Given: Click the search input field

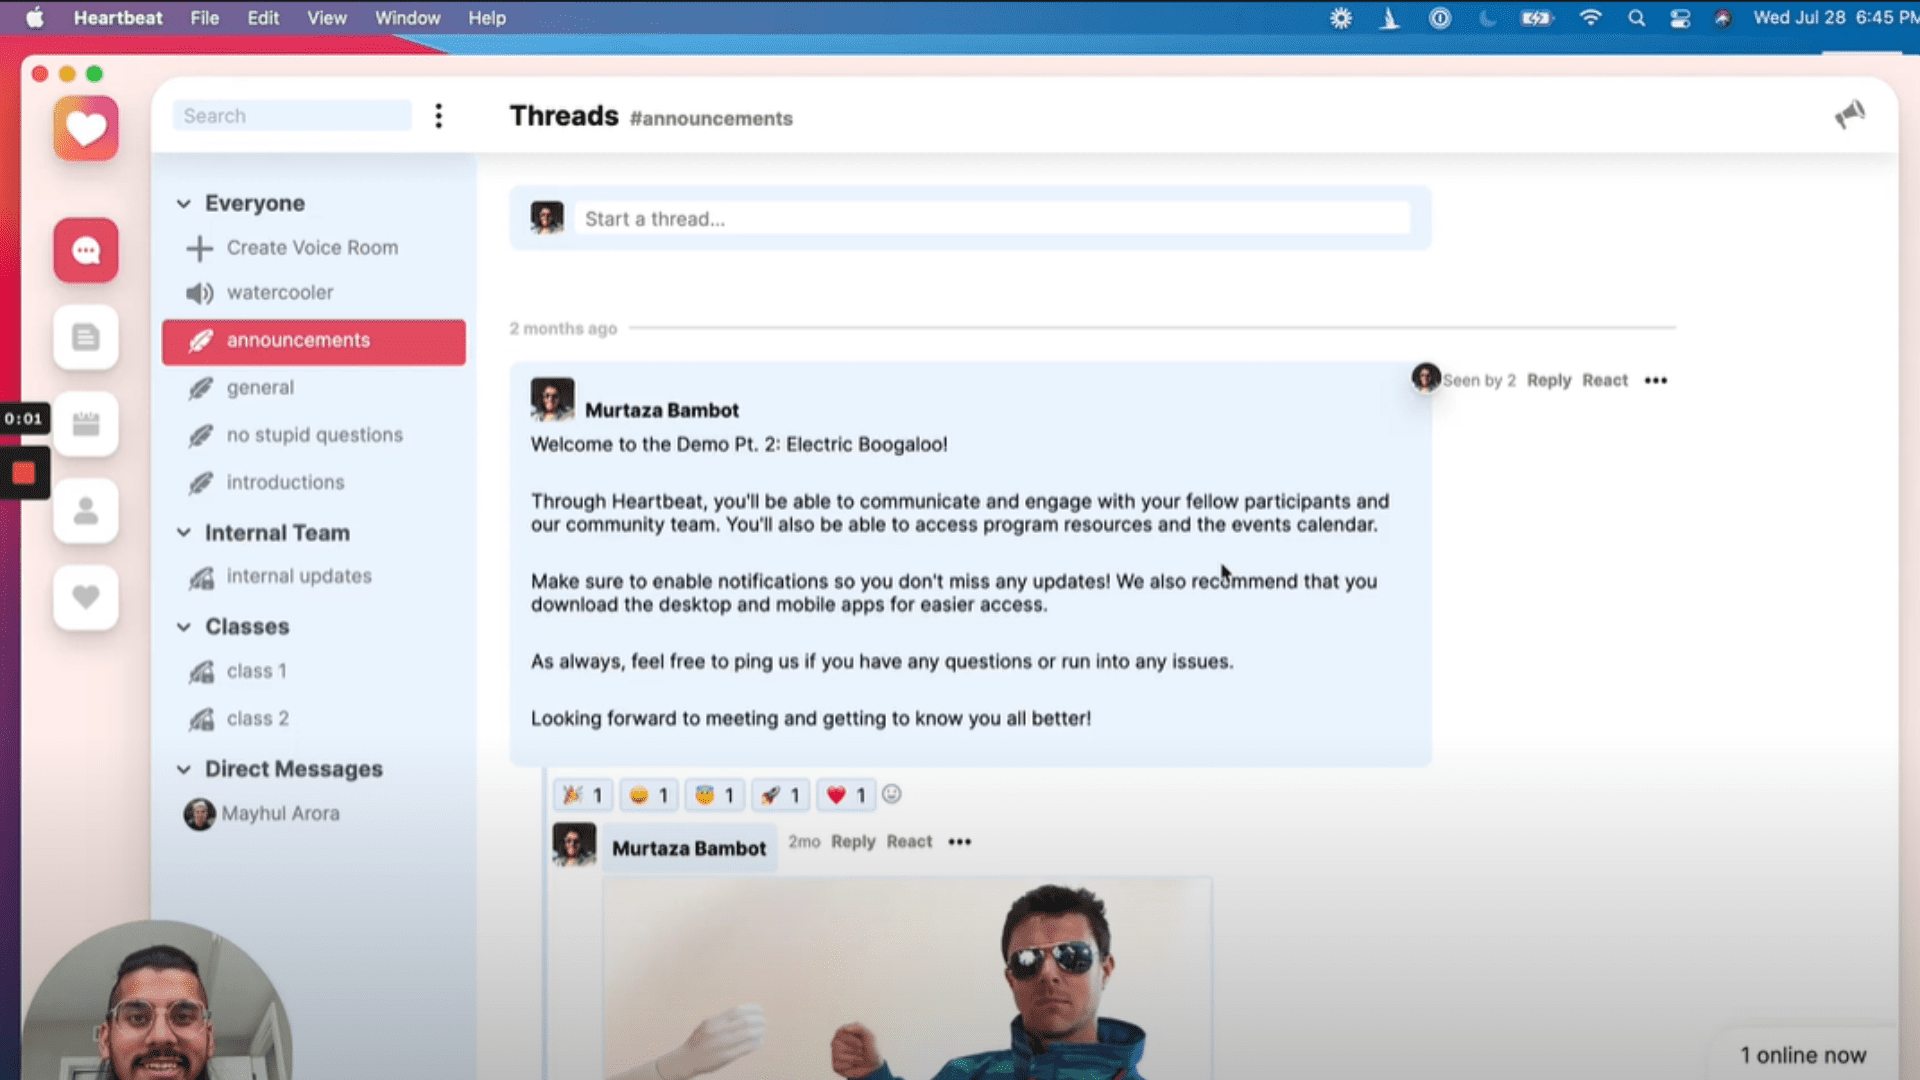Looking at the screenshot, I should click(291, 115).
